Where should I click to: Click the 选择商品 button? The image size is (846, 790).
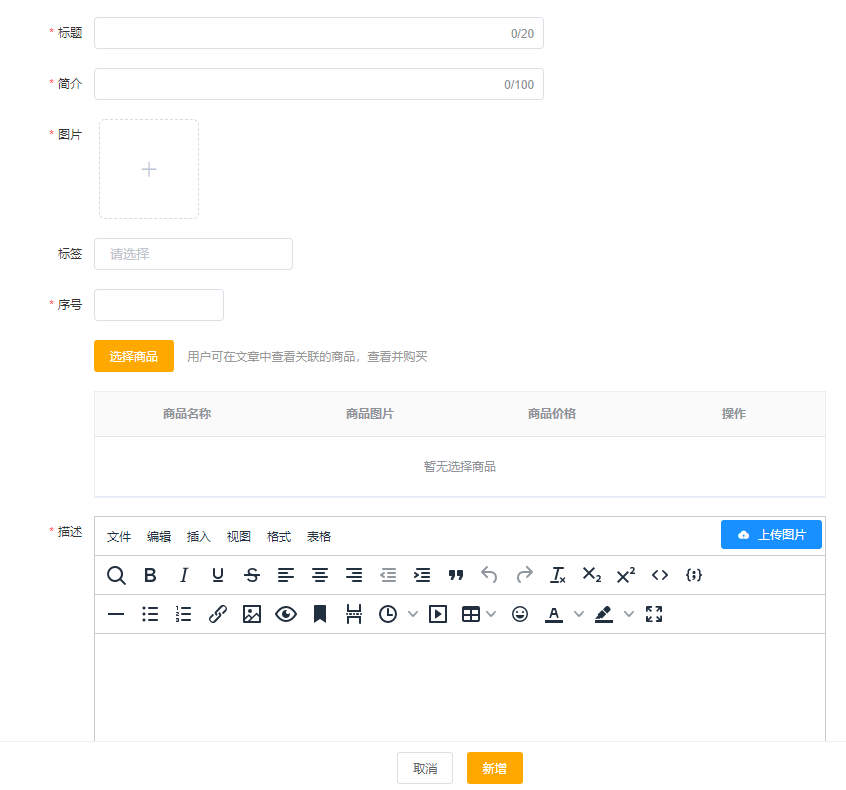pyautogui.click(x=134, y=356)
